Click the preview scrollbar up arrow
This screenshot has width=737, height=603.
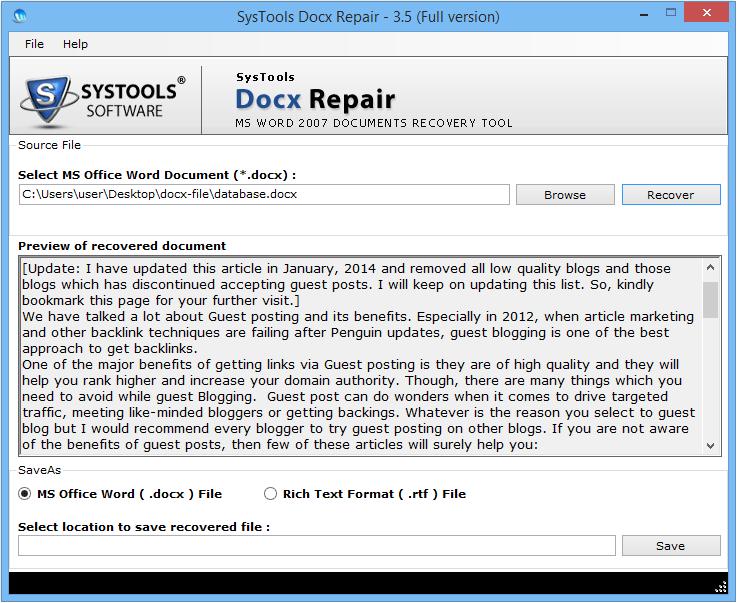pyautogui.click(x=711, y=267)
